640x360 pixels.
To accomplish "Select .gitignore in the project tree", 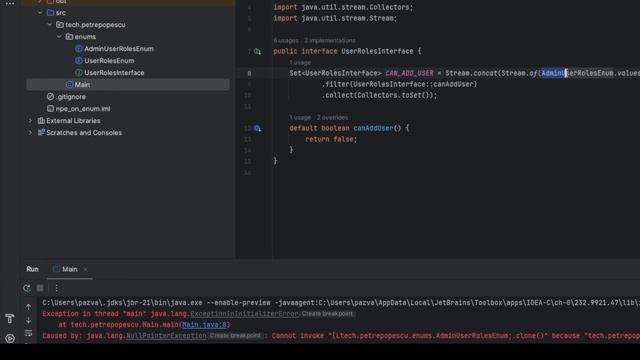I will [x=71, y=97].
